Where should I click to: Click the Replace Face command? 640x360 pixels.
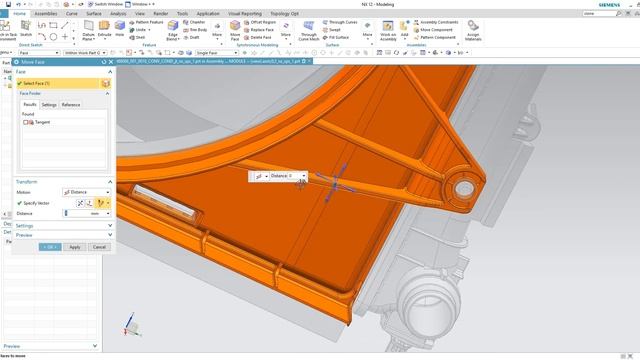pyautogui.click(x=259, y=30)
